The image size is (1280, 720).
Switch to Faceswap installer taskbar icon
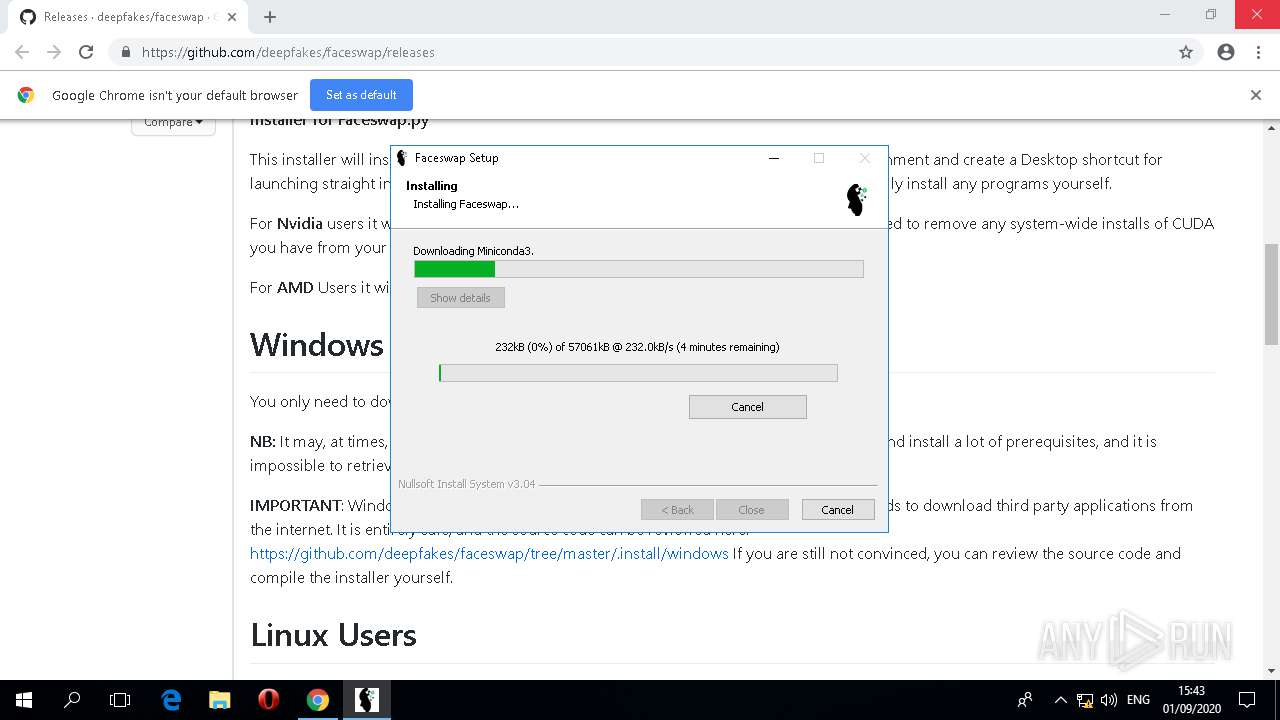coord(366,700)
